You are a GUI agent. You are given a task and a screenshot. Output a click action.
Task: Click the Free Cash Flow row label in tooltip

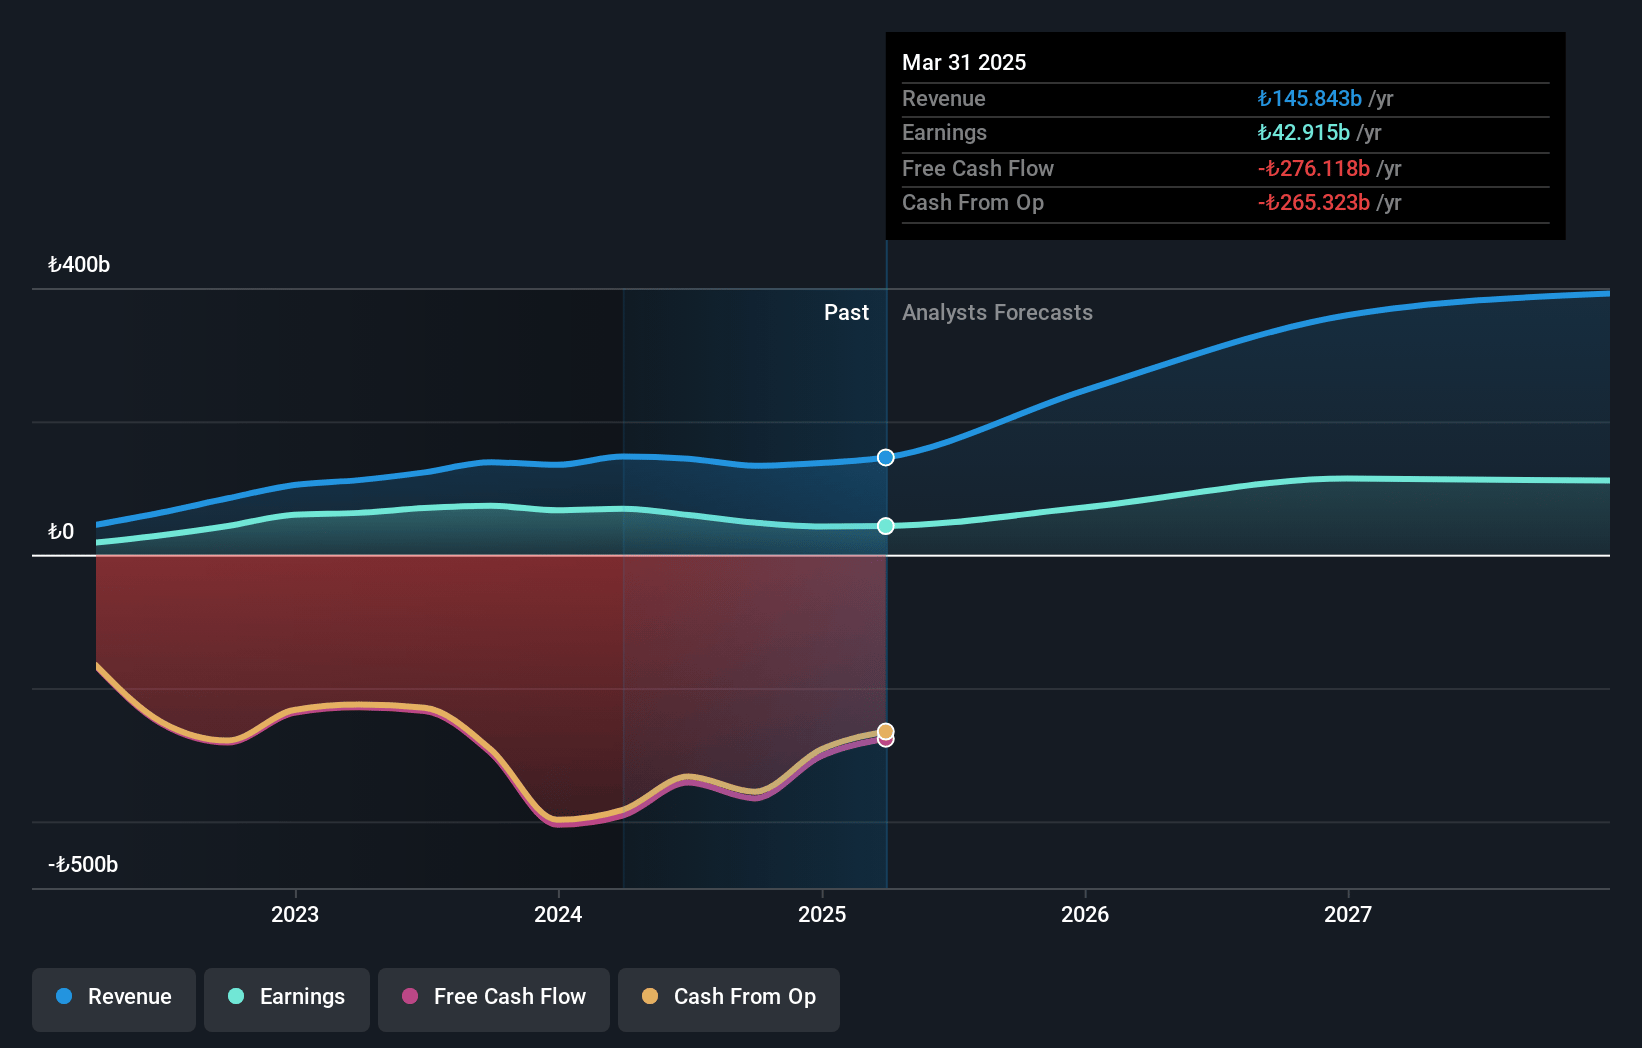978,169
